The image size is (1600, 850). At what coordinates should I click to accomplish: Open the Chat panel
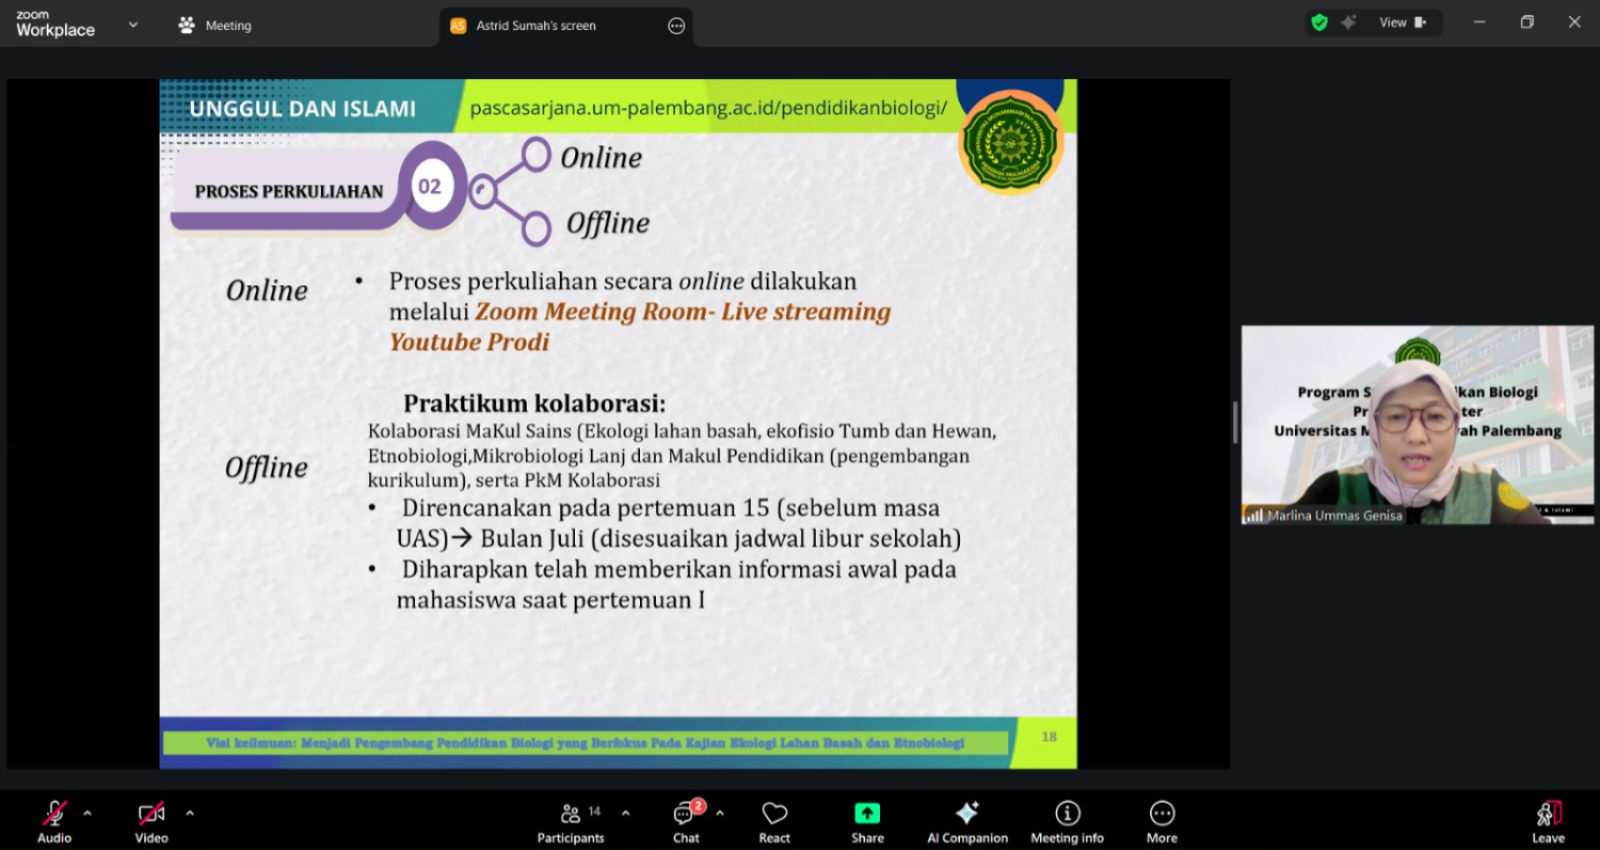[686, 821]
